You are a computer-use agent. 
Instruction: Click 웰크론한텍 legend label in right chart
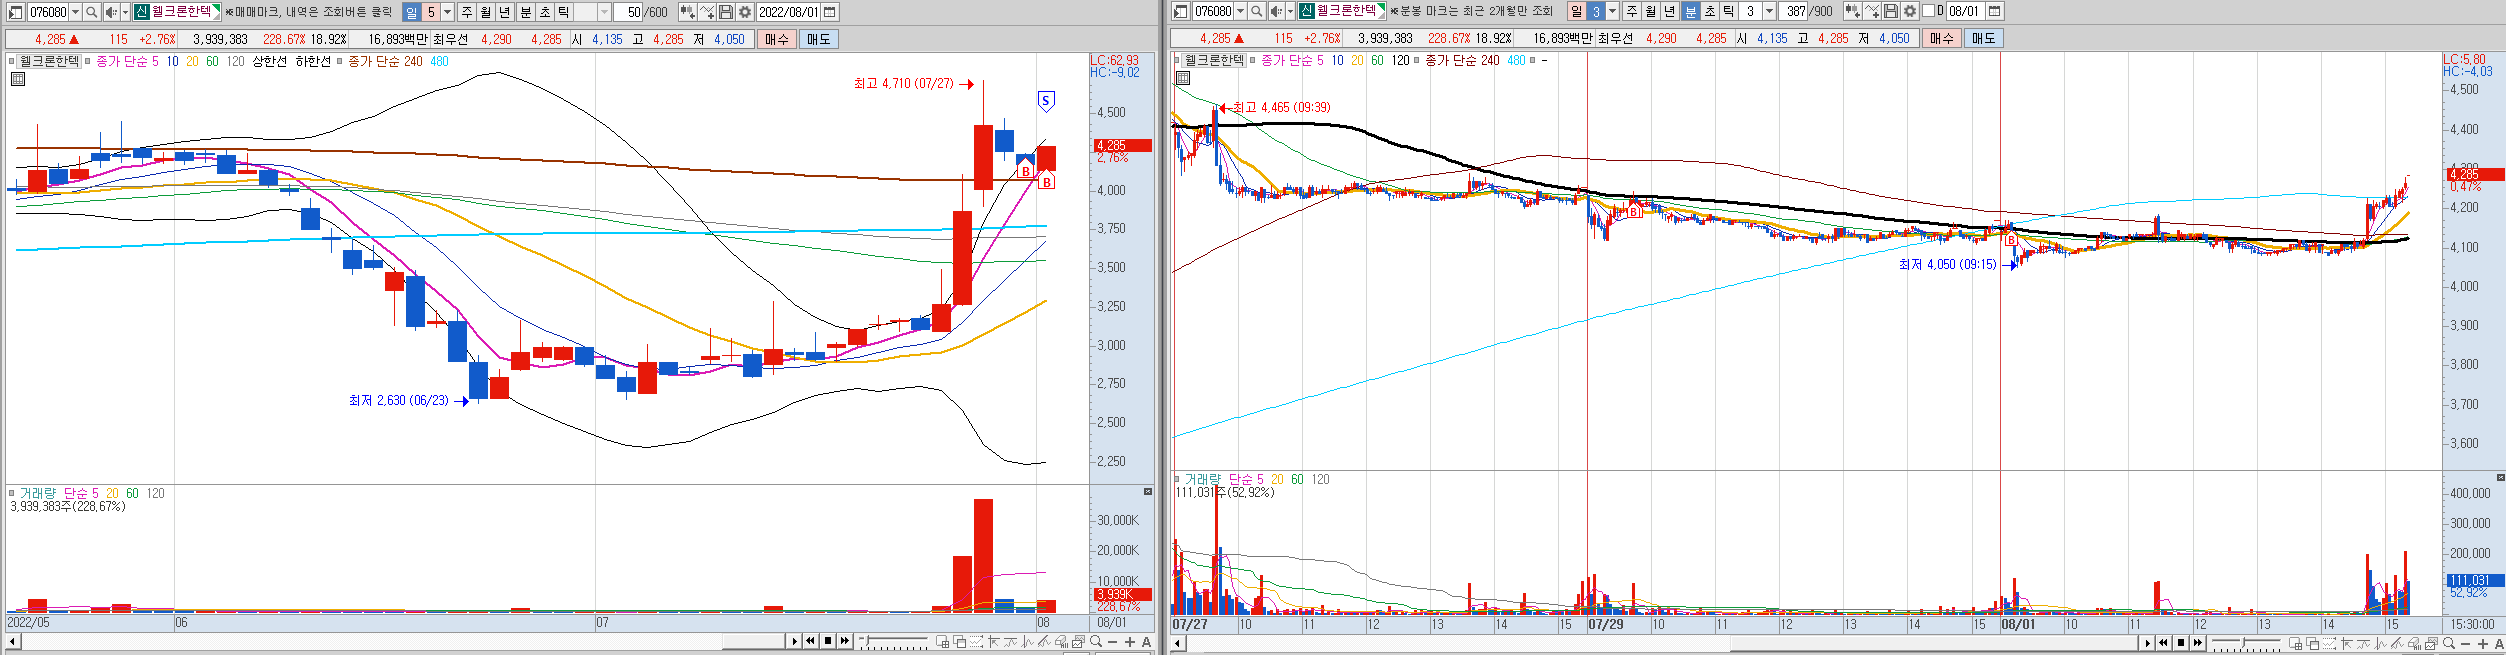(x=1214, y=60)
